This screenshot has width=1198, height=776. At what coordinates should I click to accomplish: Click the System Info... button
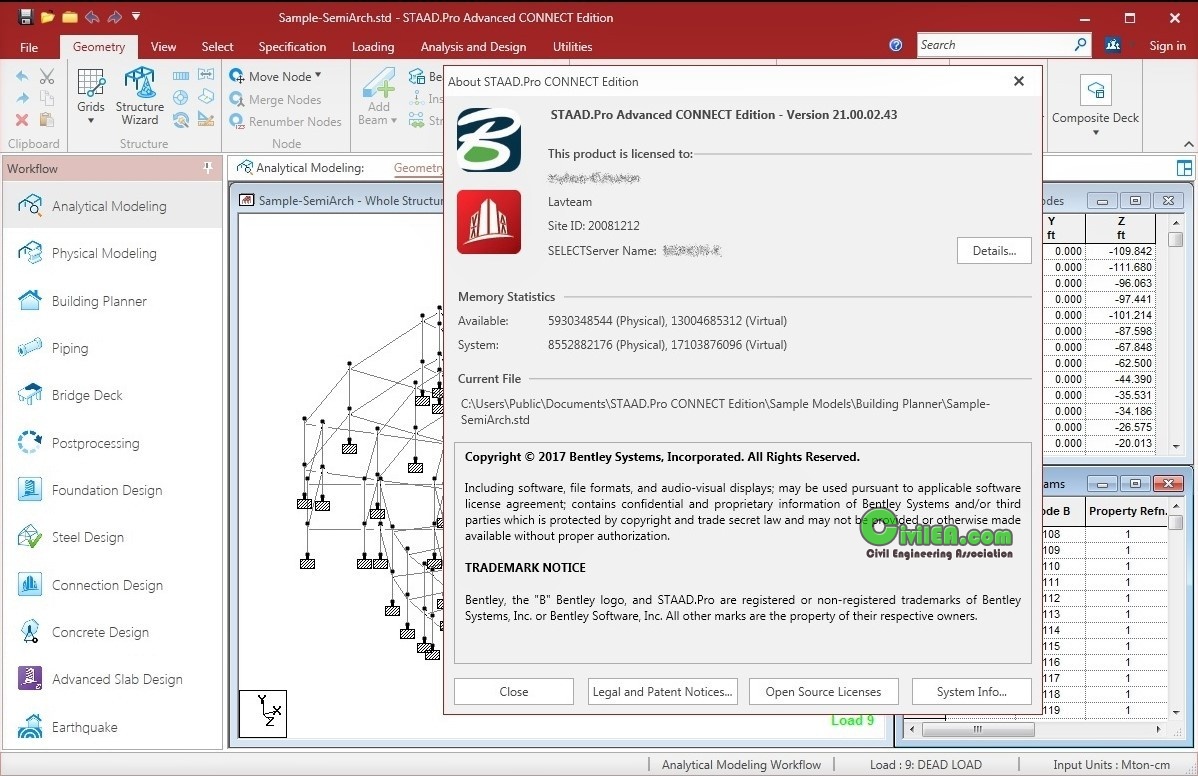pos(971,691)
